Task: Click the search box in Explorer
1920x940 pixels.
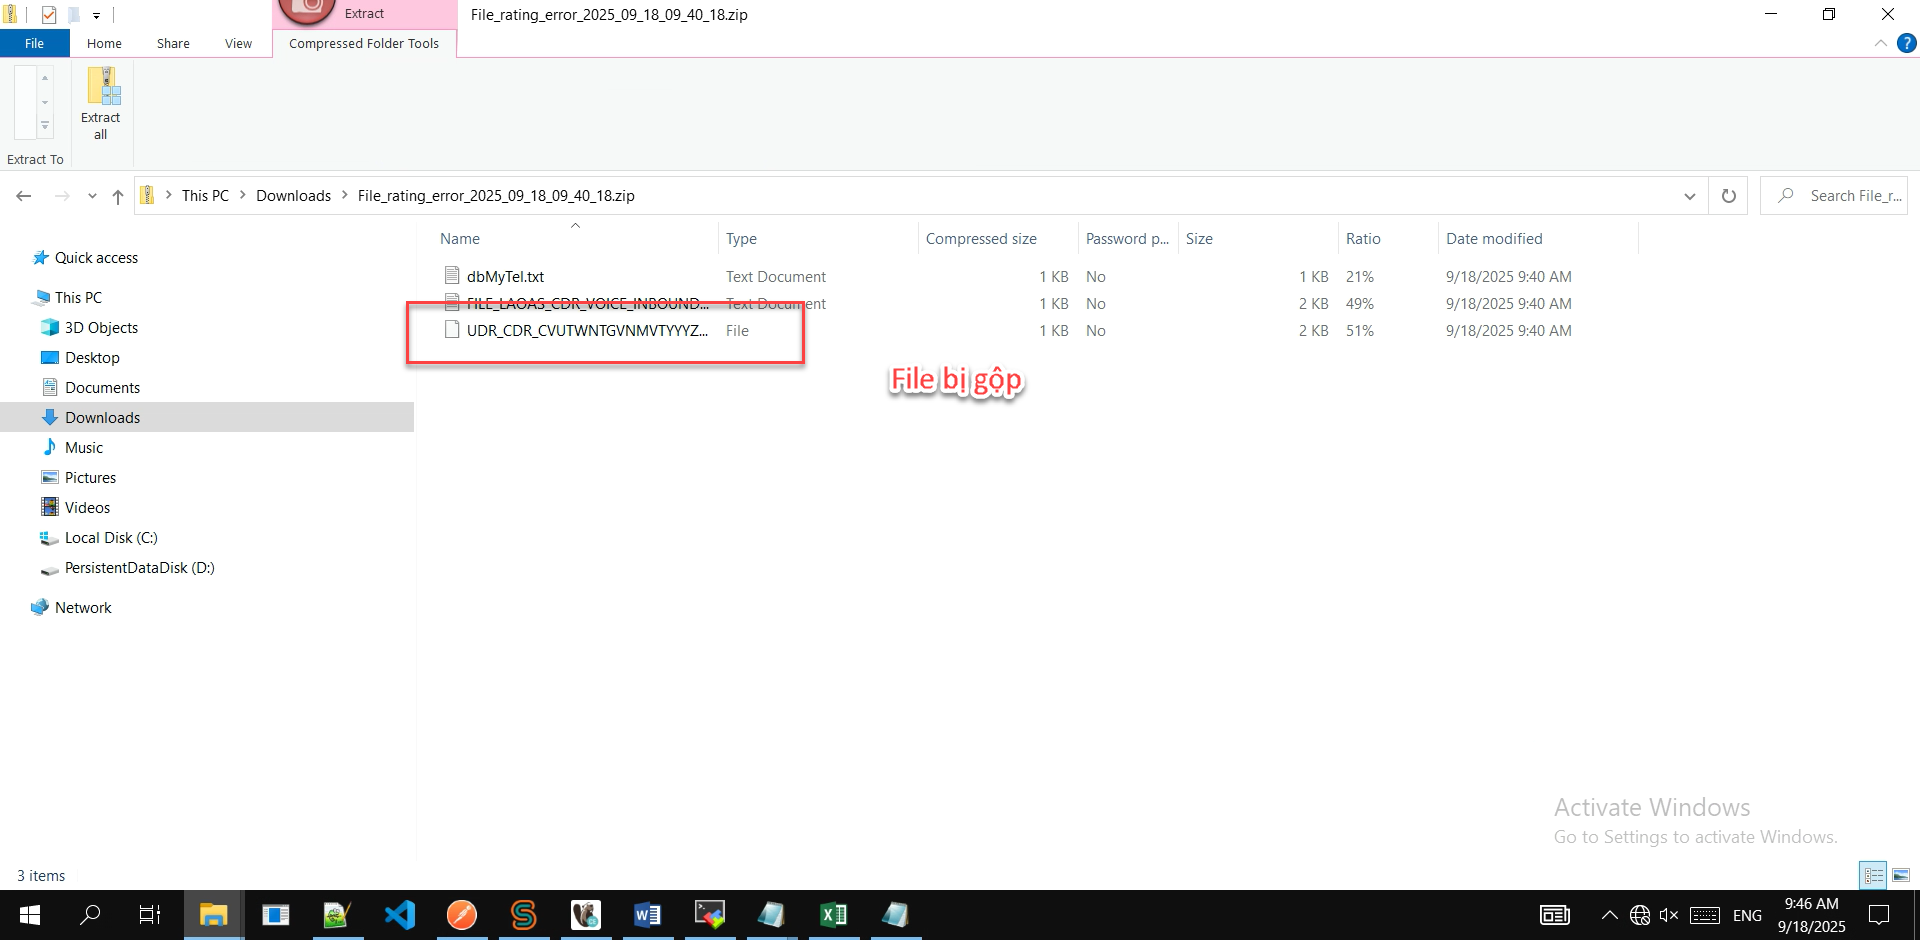Action: (1845, 196)
